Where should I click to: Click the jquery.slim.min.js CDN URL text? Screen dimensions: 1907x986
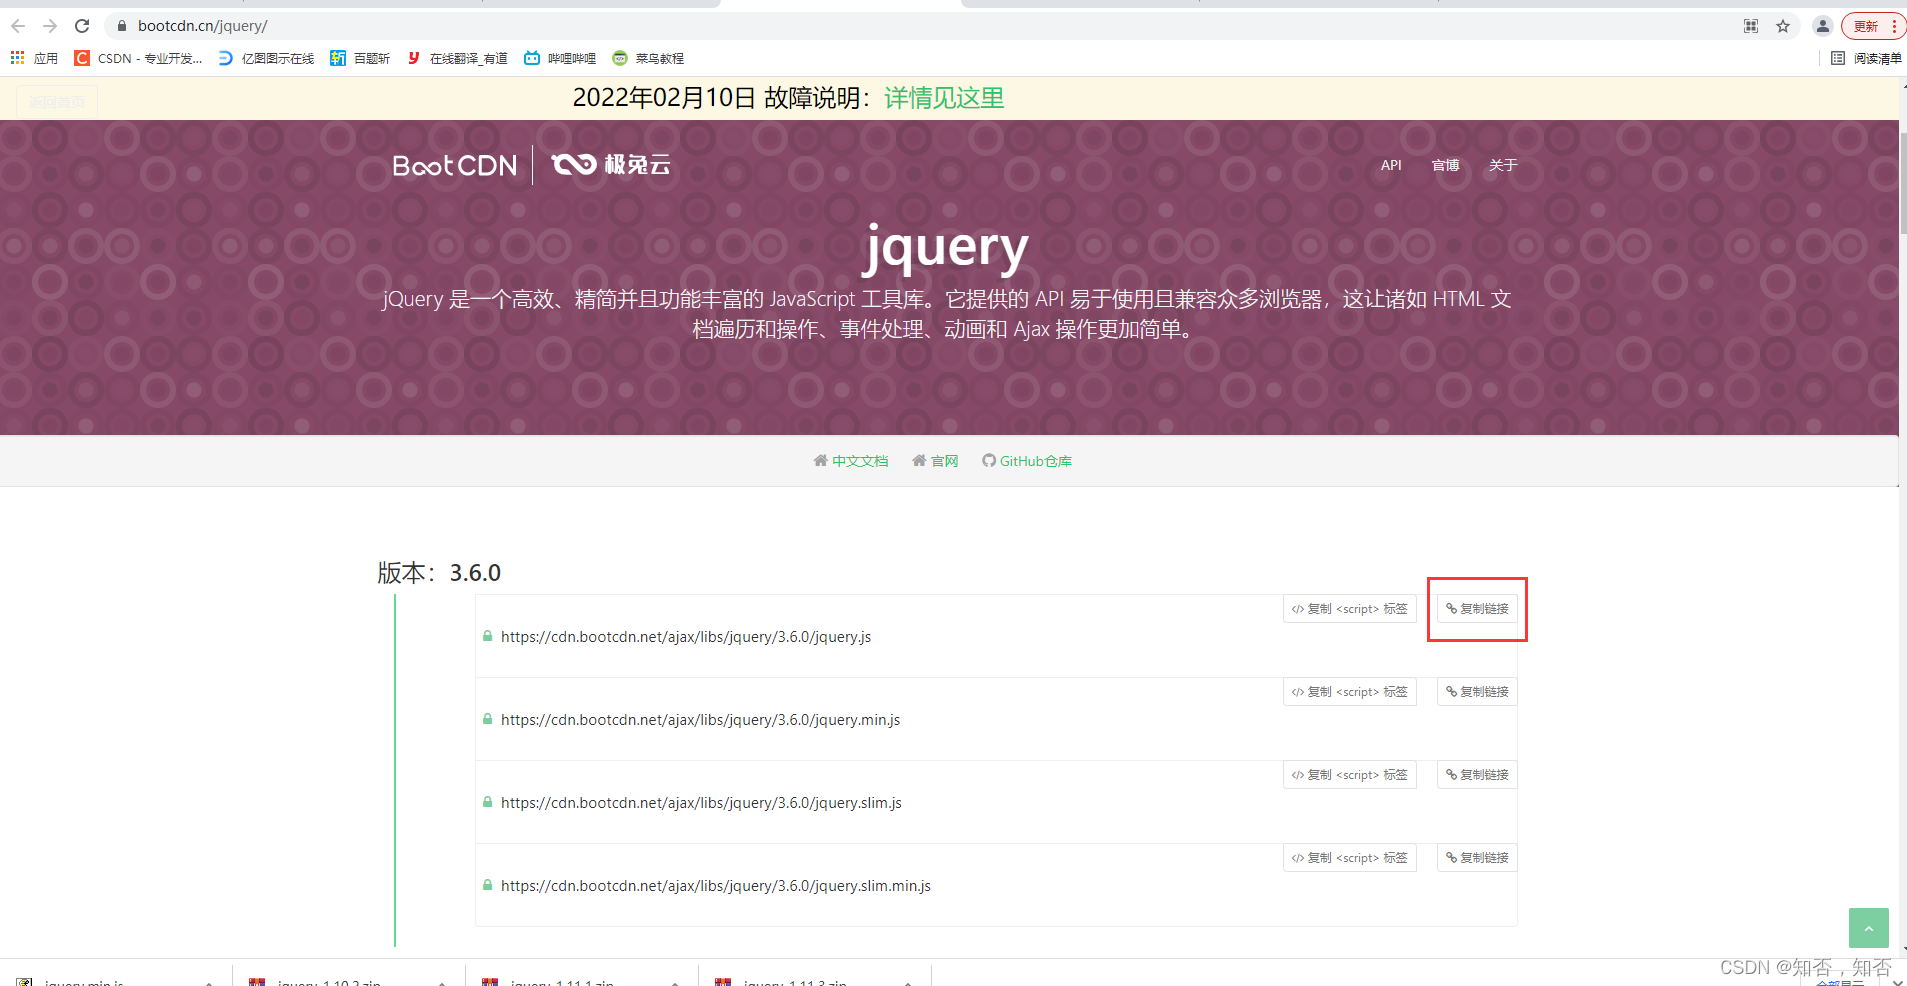[x=716, y=886]
